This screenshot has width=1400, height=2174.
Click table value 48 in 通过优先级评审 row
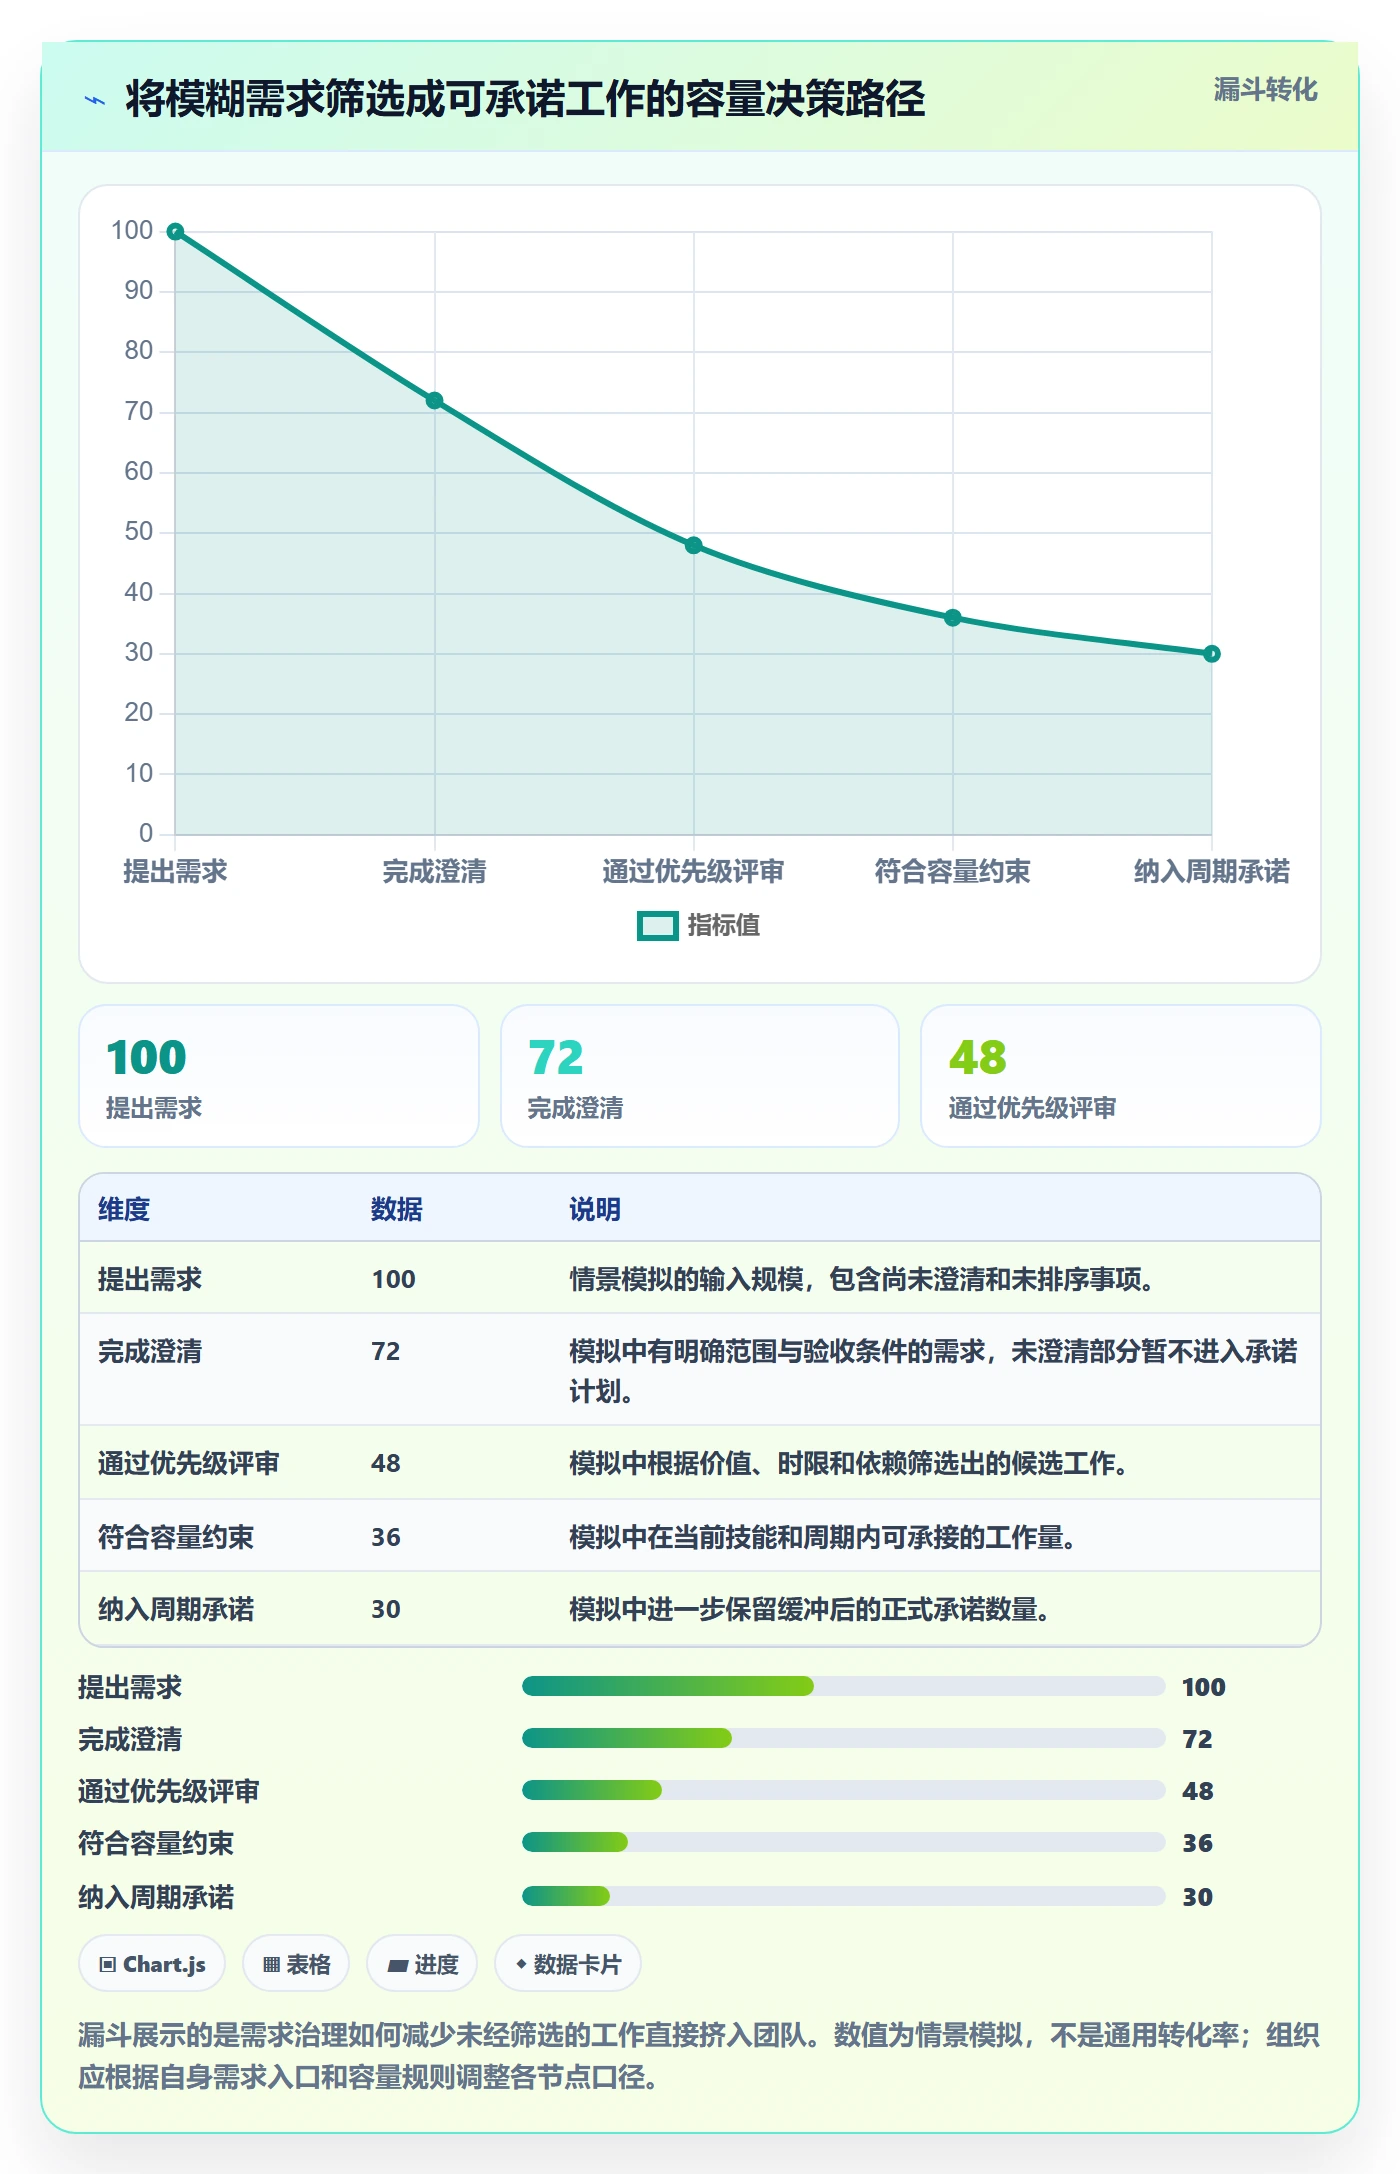point(386,1463)
